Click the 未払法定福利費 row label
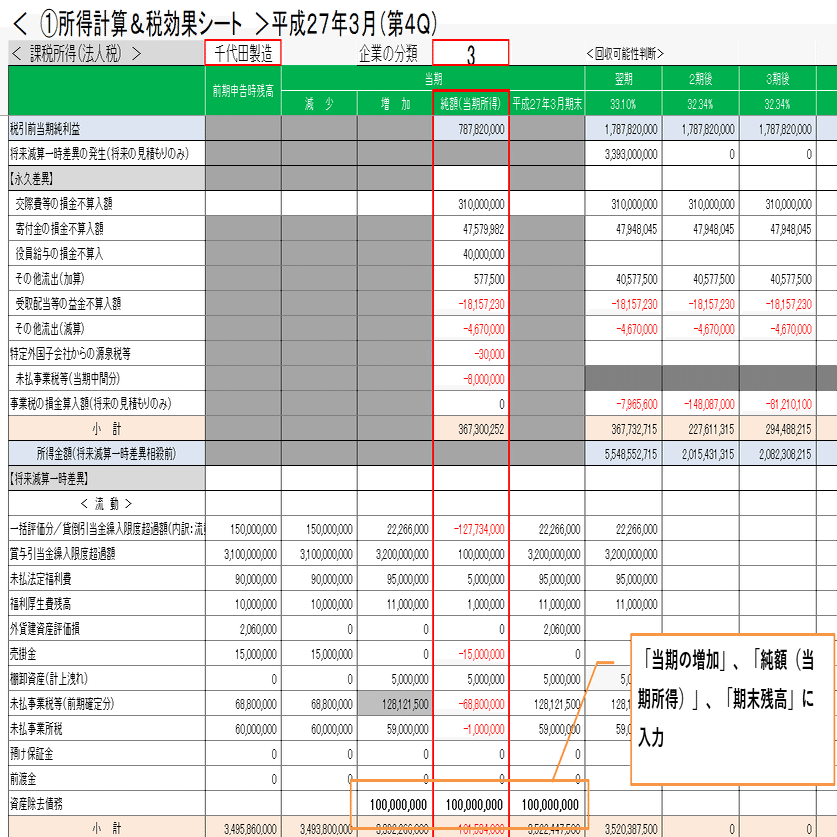This screenshot has width=837, height=837. [107, 579]
